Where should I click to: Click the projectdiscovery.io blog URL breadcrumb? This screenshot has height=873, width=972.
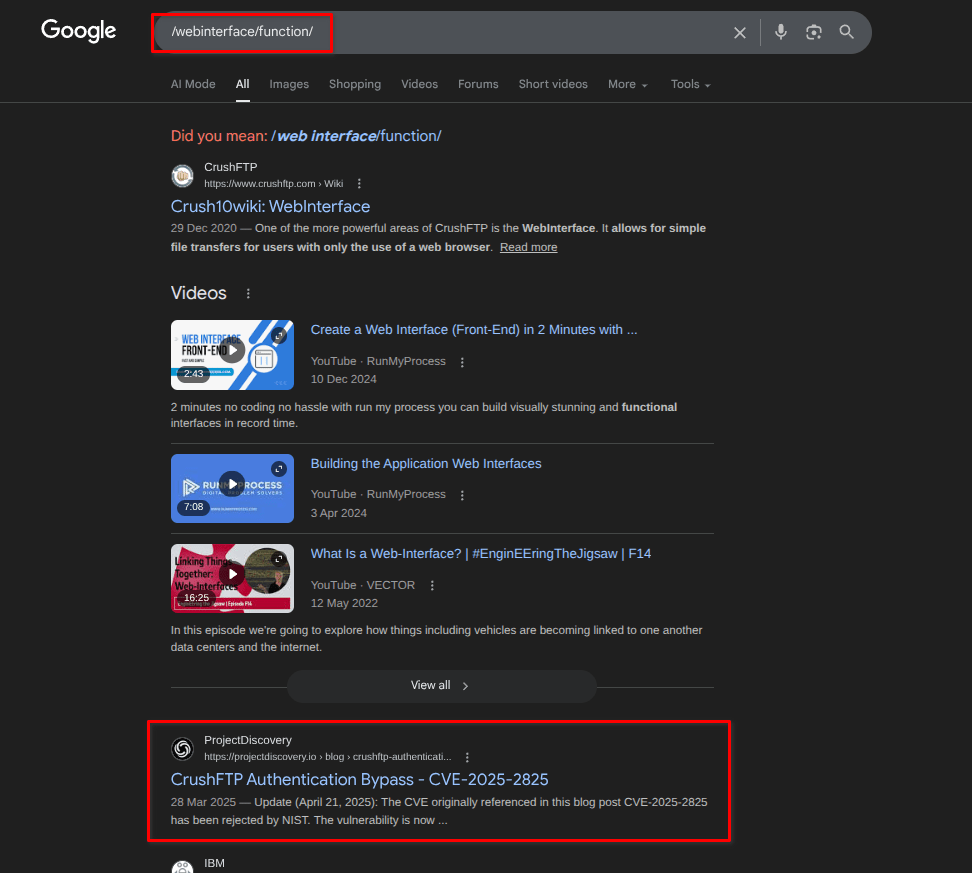[328, 756]
